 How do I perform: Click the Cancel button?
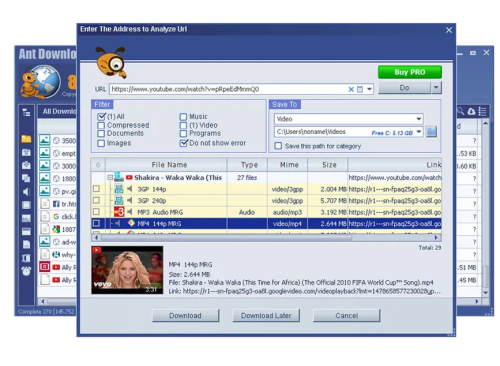pyautogui.click(x=347, y=315)
